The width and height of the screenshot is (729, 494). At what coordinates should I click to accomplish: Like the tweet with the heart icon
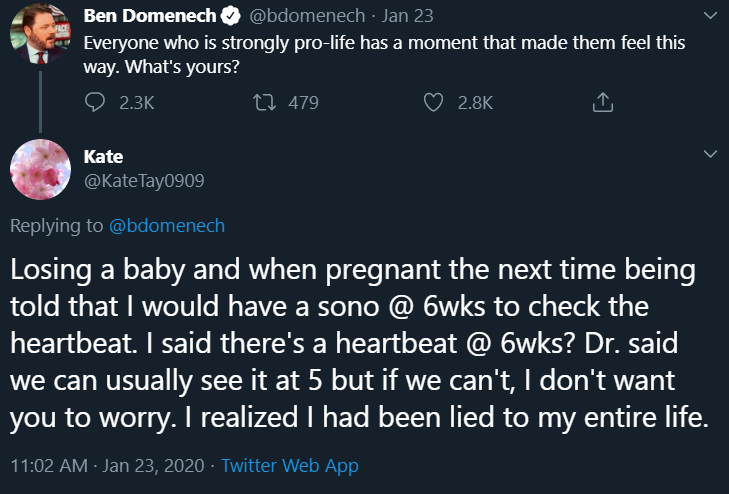point(433,102)
